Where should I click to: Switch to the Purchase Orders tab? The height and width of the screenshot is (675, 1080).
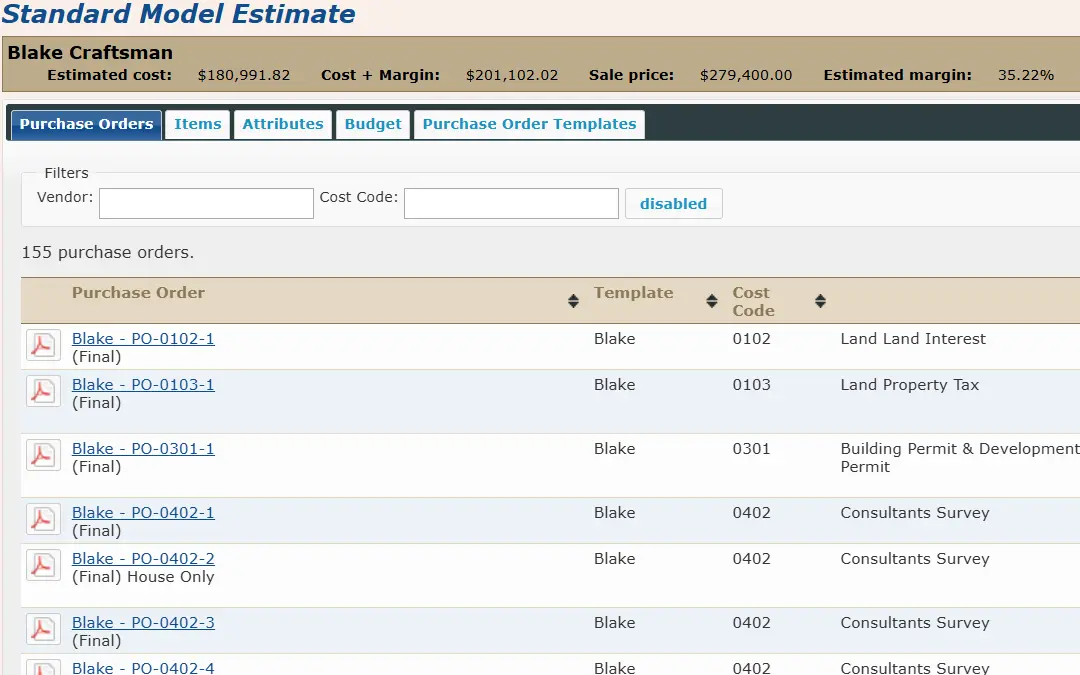click(86, 125)
